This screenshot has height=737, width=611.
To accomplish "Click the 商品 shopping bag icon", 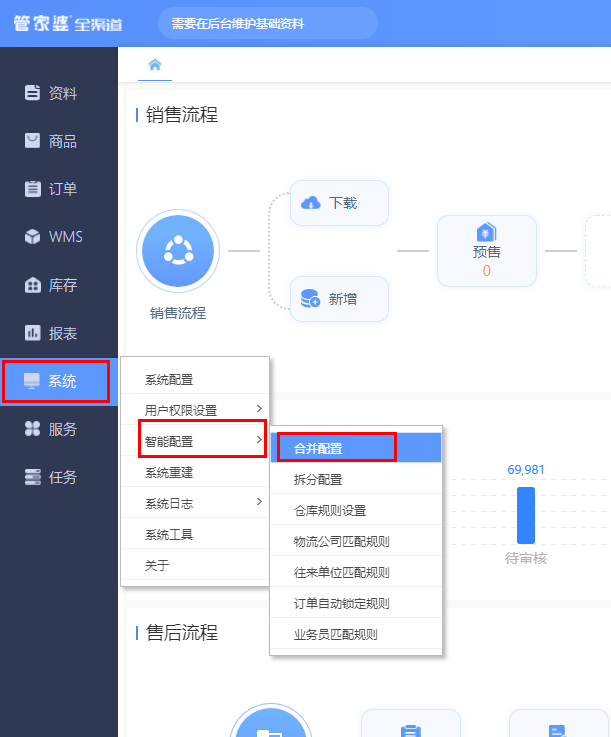I will coord(32,141).
